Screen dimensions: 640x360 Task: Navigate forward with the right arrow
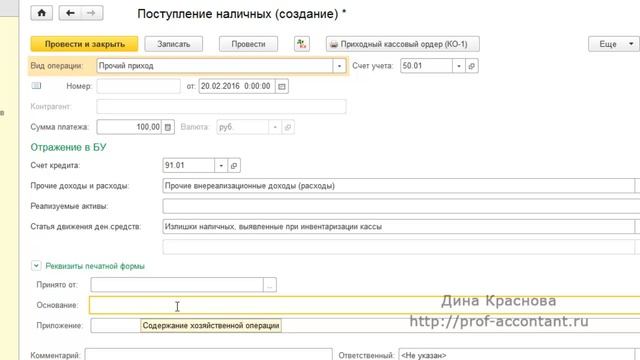click(91, 13)
